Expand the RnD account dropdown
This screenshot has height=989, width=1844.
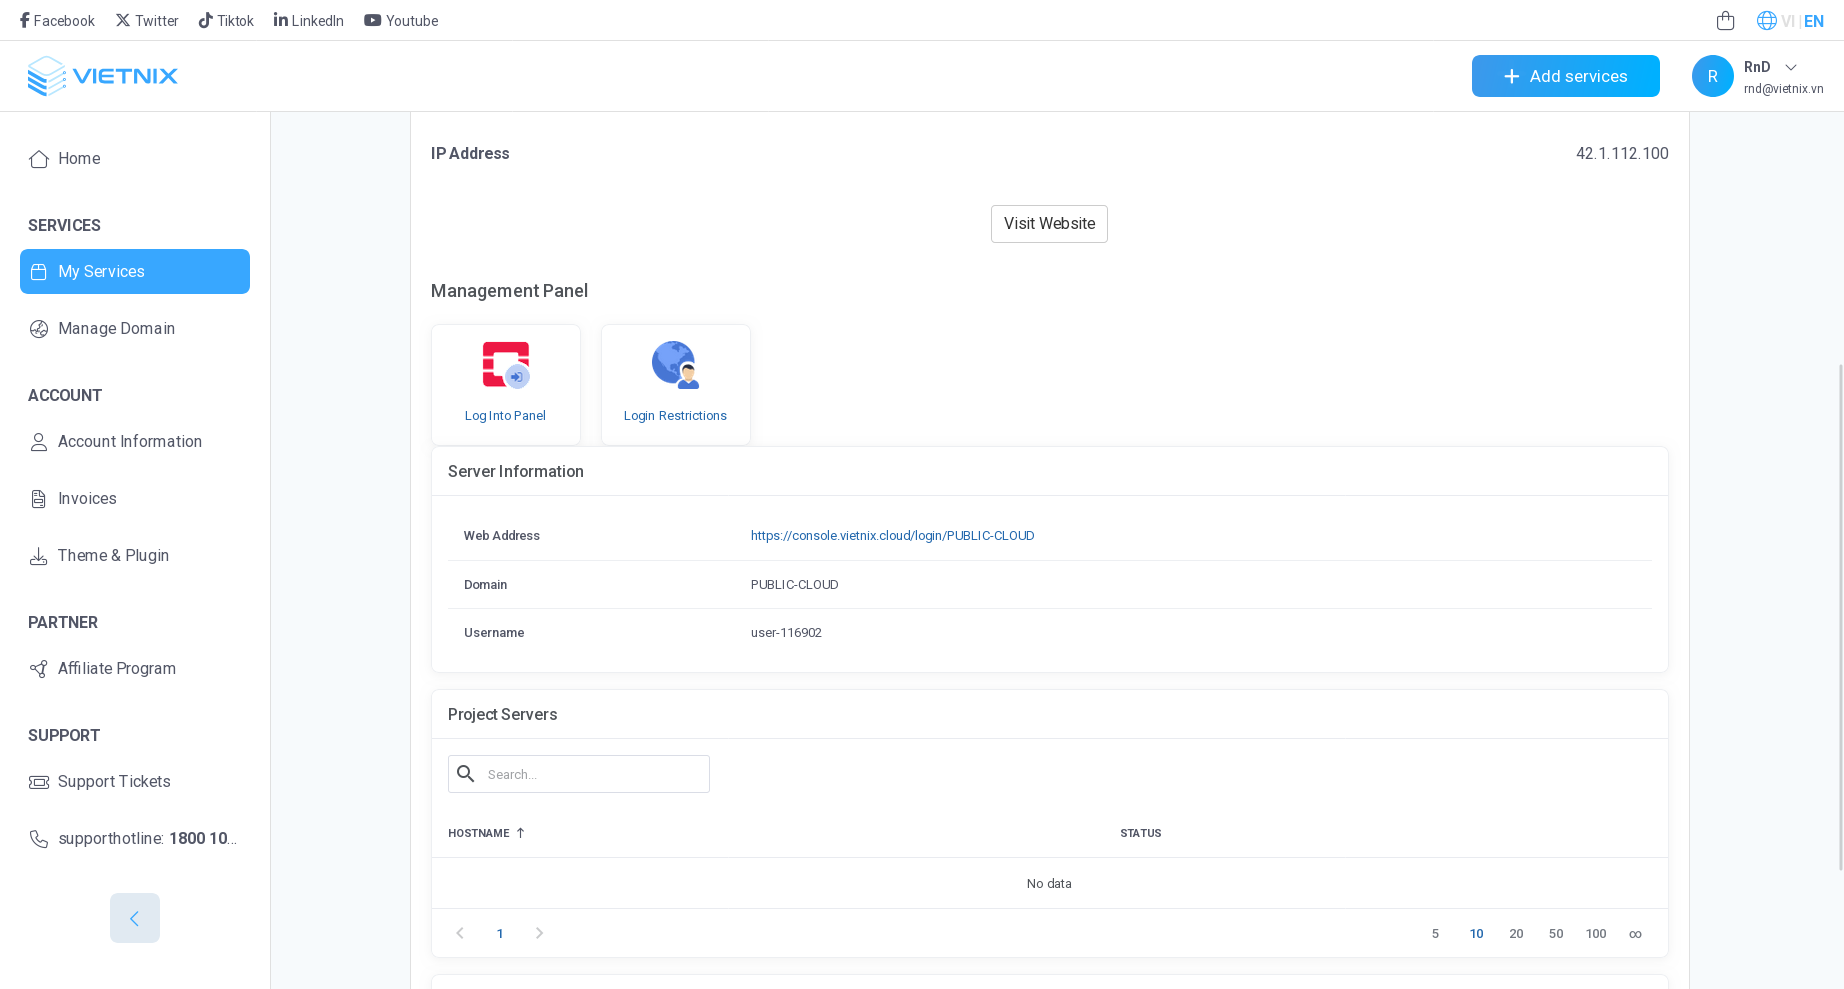(1791, 67)
